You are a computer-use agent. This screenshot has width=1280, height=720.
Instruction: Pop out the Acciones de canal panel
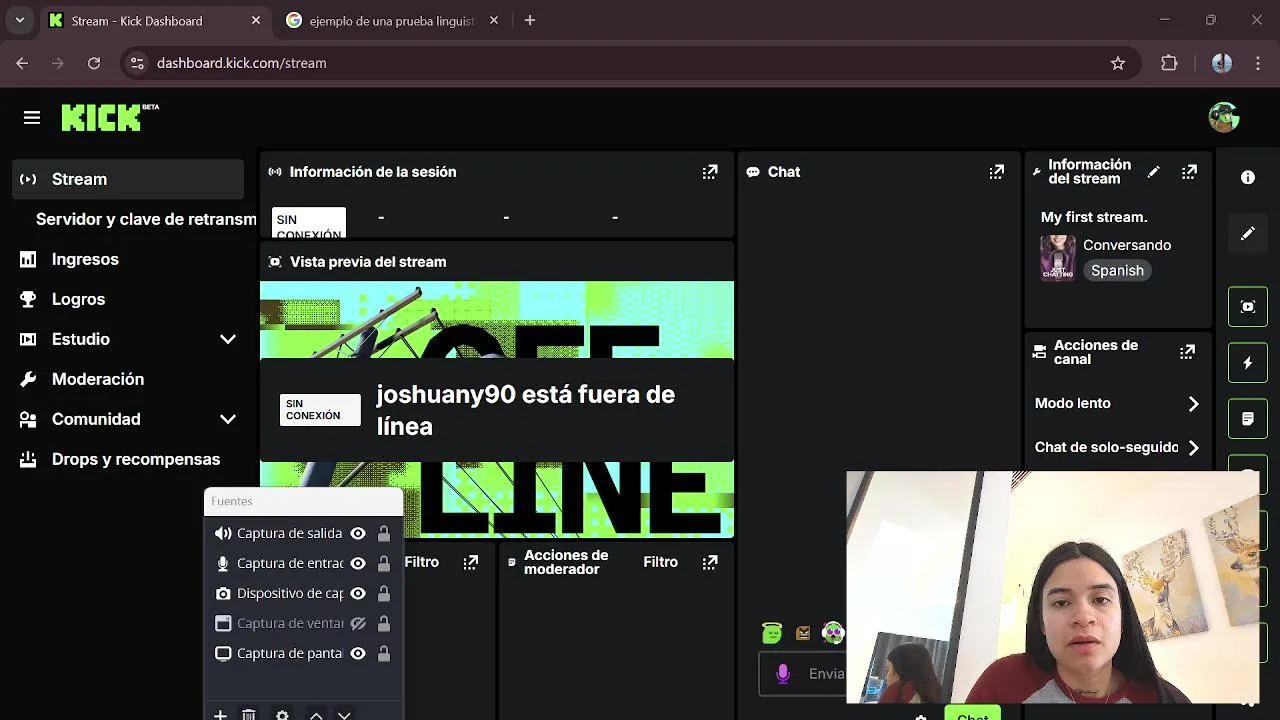[x=1187, y=352]
